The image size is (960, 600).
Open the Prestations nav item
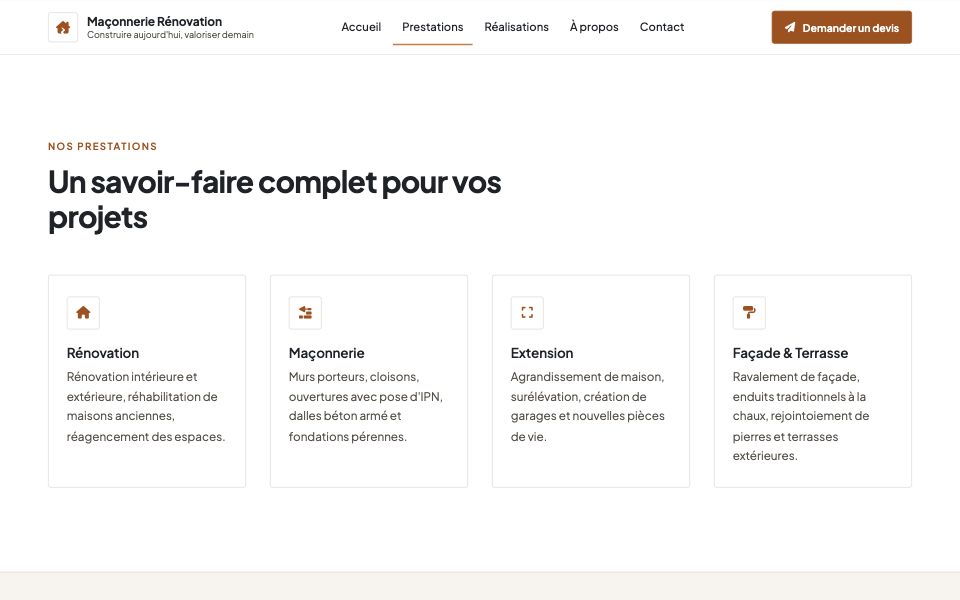[433, 27]
